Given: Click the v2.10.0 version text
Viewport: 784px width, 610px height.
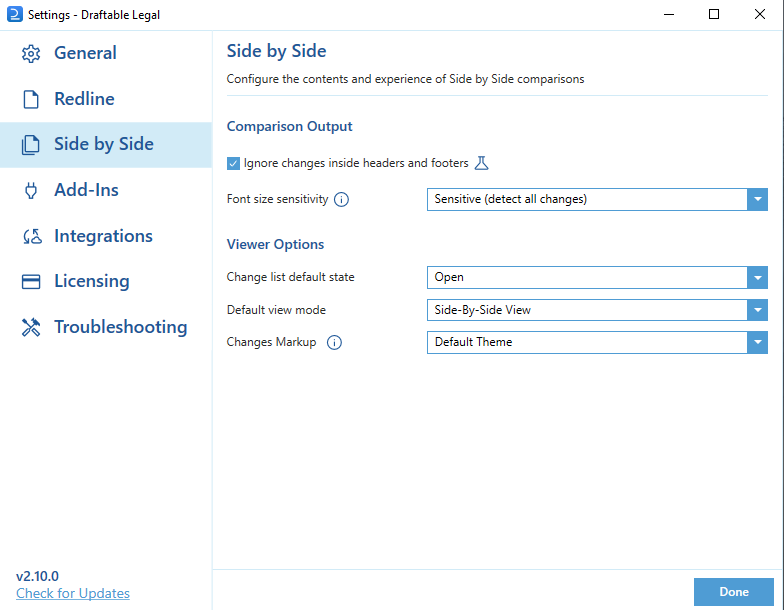Looking at the screenshot, I should pos(38,576).
